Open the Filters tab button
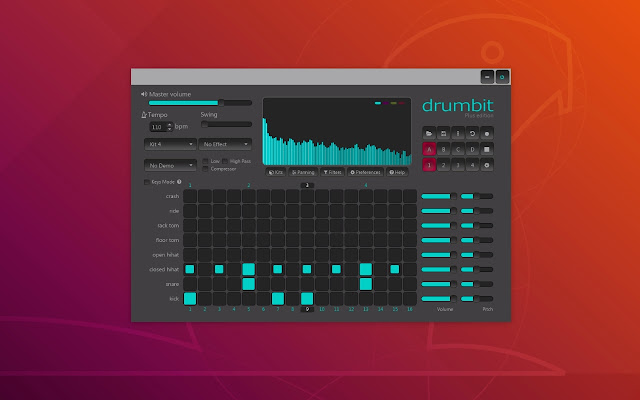 (332, 172)
